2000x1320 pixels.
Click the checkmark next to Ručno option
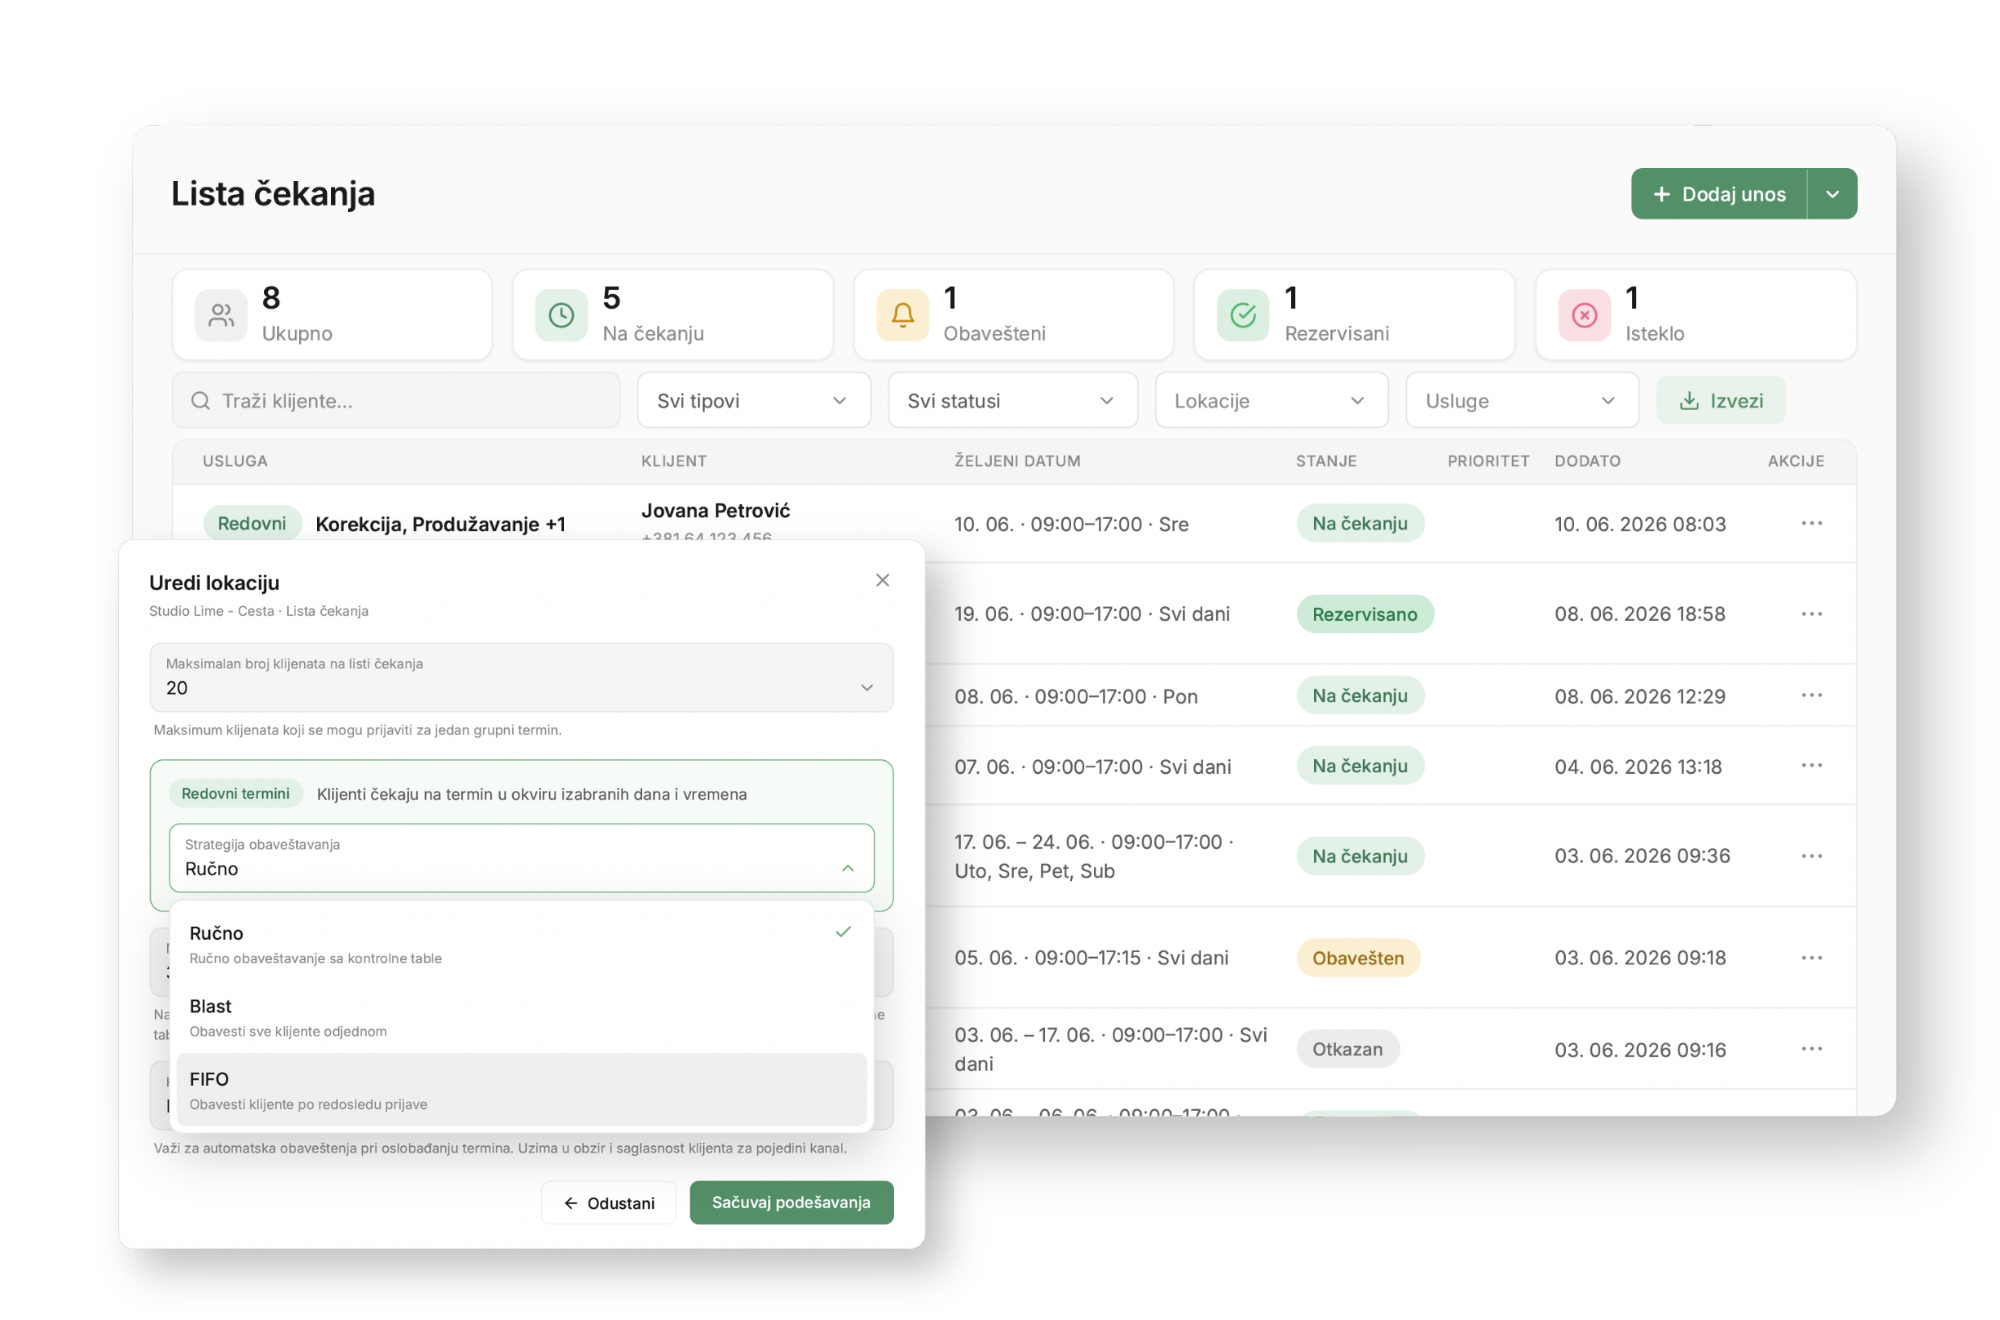(x=843, y=932)
